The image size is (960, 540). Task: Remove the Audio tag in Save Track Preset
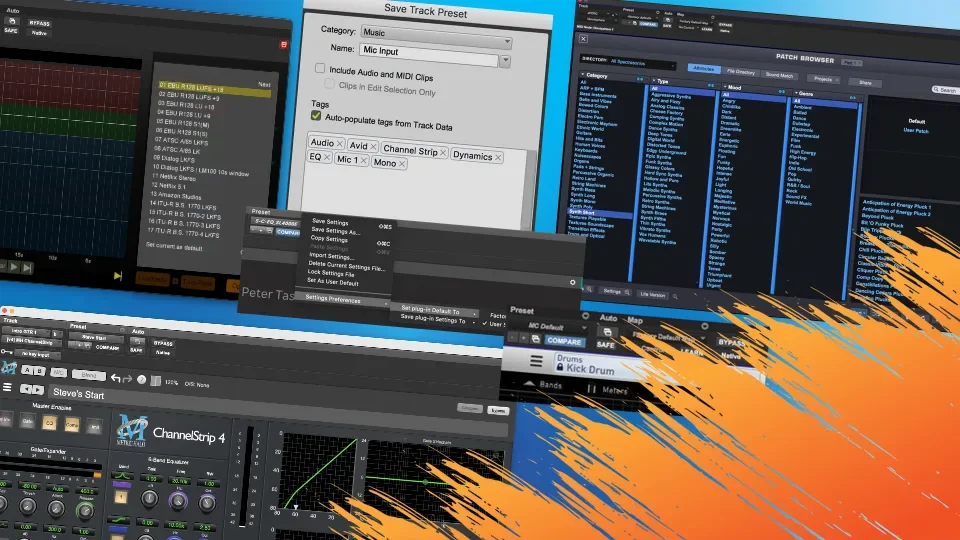(339, 143)
